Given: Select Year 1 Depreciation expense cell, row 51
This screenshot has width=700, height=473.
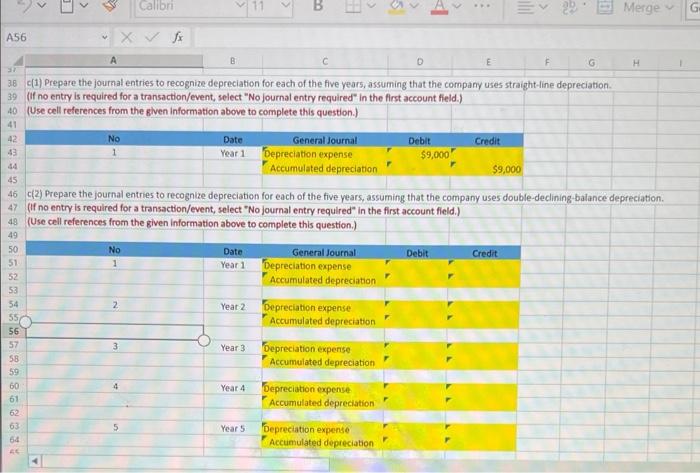Looking at the screenshot, I should pyautogui.click(x=324, y=266).
